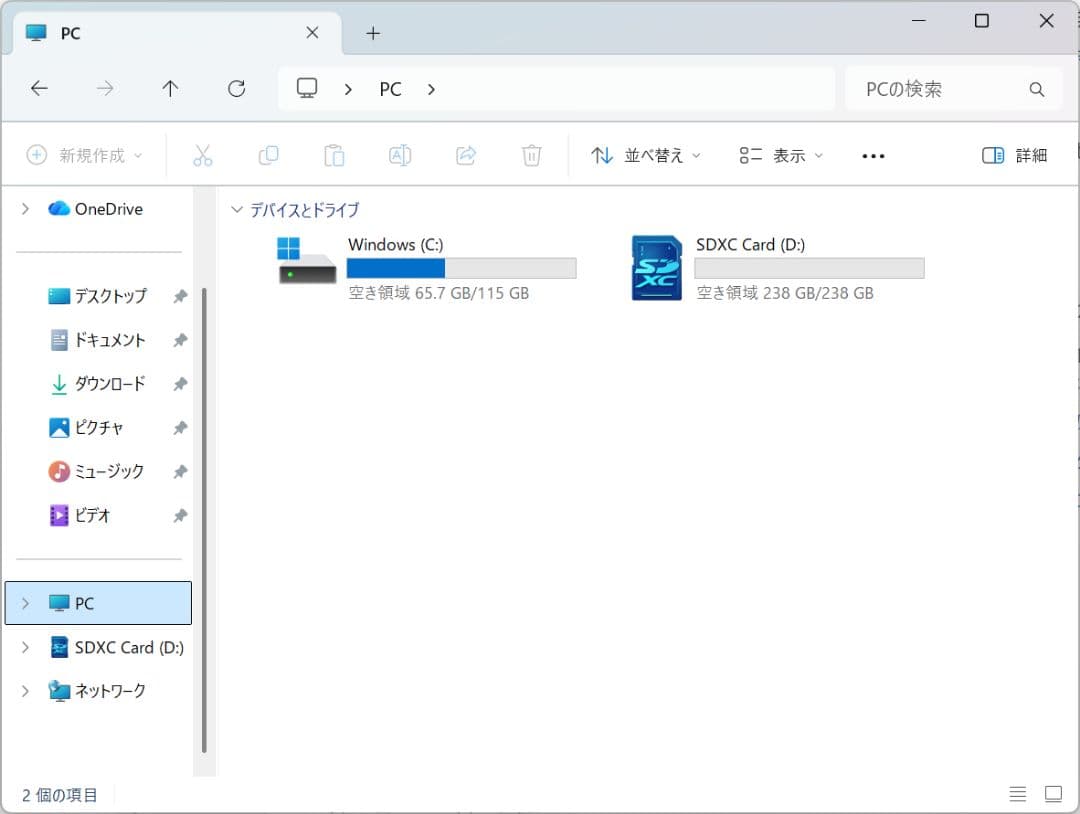Click the up-one-level navigation arrow
This screenshot has height=814, width=1080.
tap(170, 88)
